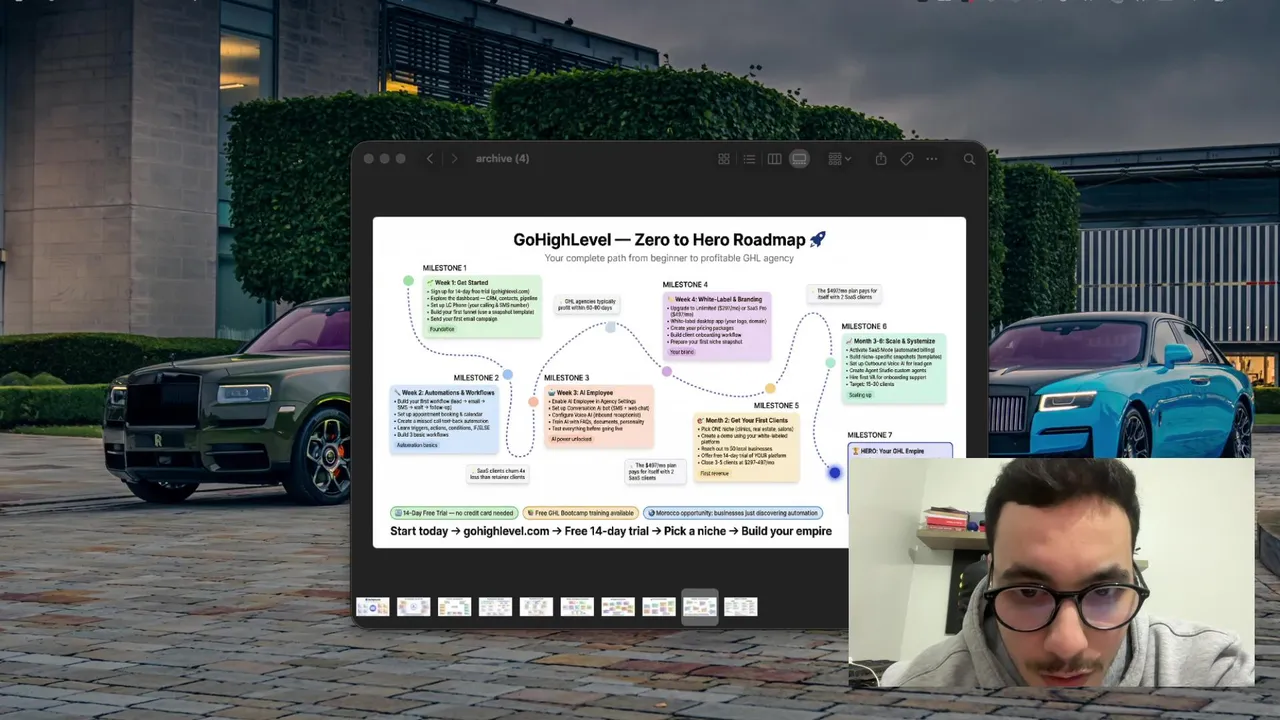
Task: Select the third thumbnail in gallery filmstrip
Action: (x=454, y=607)
